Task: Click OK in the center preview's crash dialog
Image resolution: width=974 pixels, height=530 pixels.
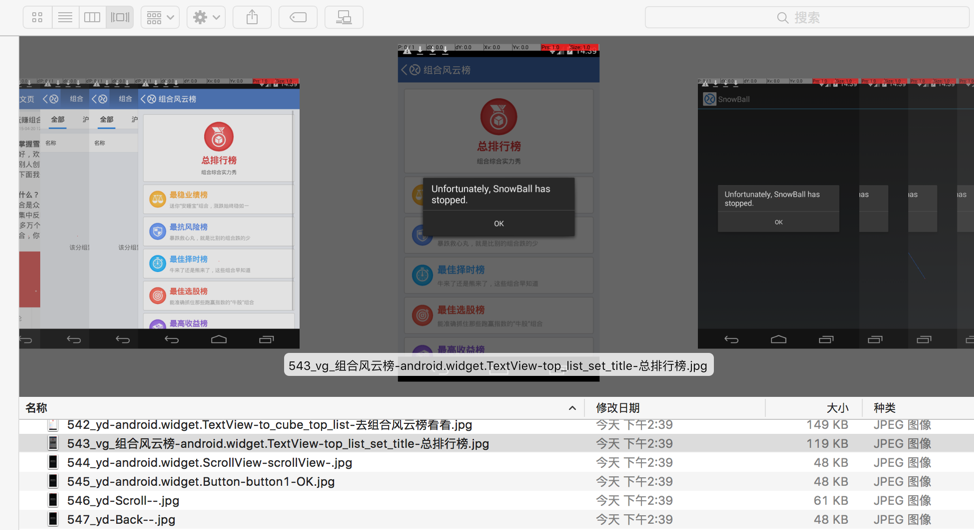Action: point(499,224)
